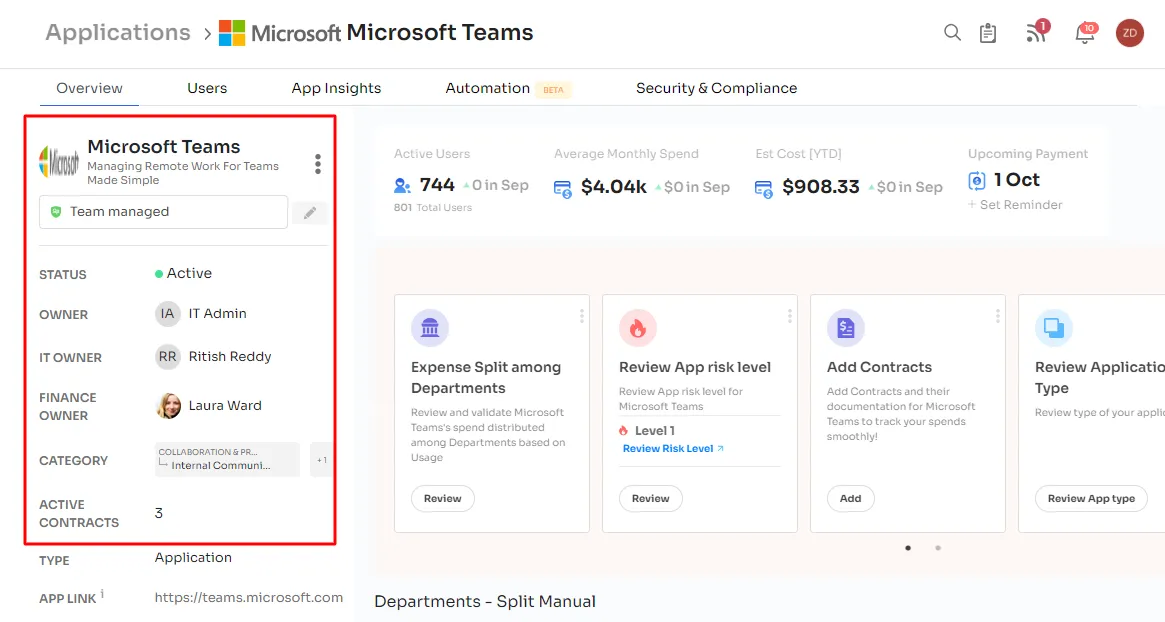The width and height of the screenshot is (1165, 622).
Task: Click the Active status value
Action: point(184,273)
